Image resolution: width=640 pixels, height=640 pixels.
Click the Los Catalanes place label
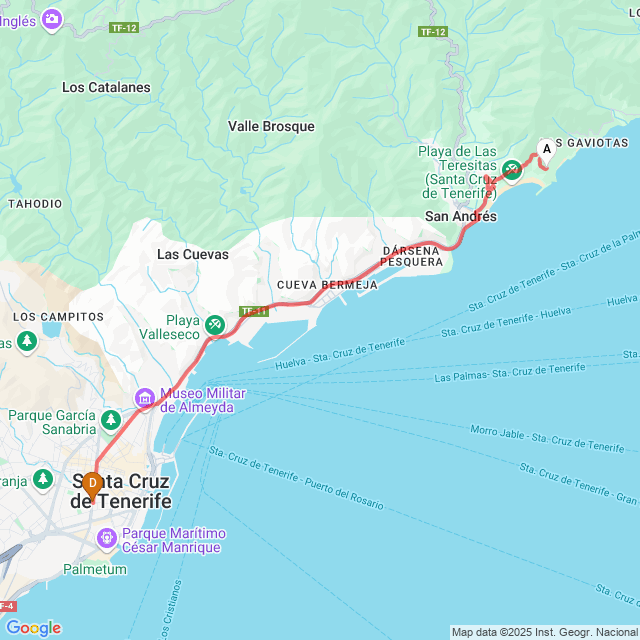106,87
